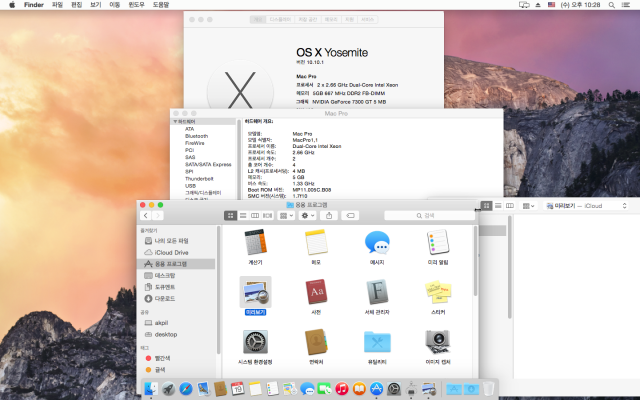640x400 pixels.
Task: Select column view in the Preview iCloud window
Action: pyautogui.click(x=510, y=206)
